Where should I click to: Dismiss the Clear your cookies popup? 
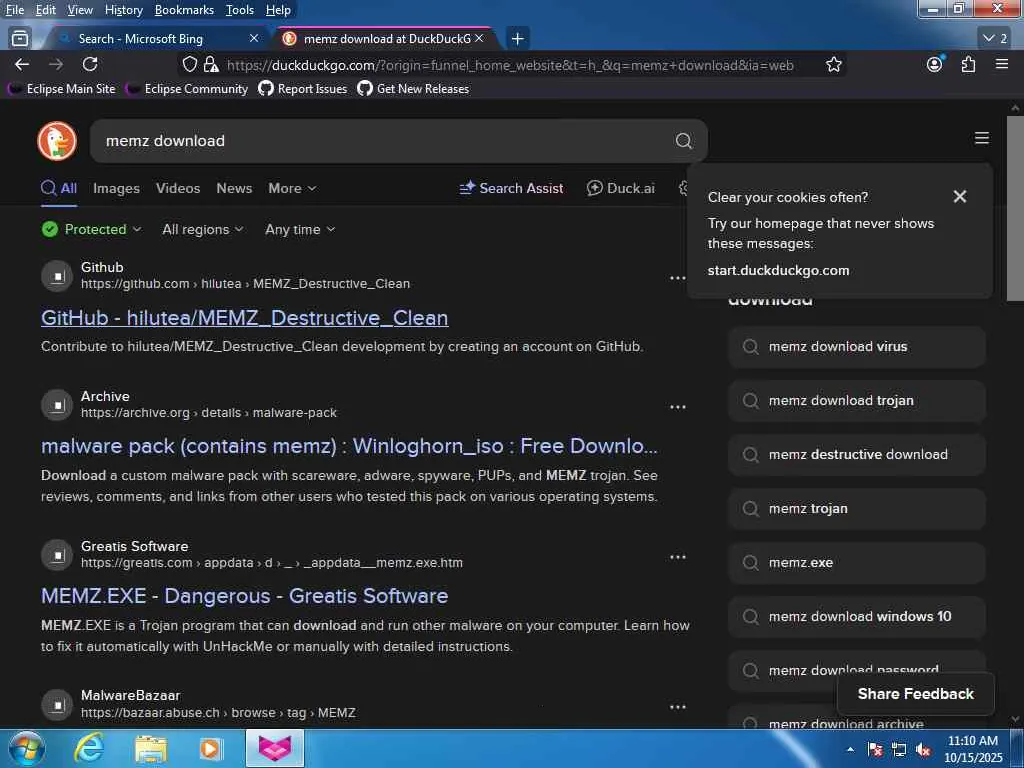click(959, 197)
